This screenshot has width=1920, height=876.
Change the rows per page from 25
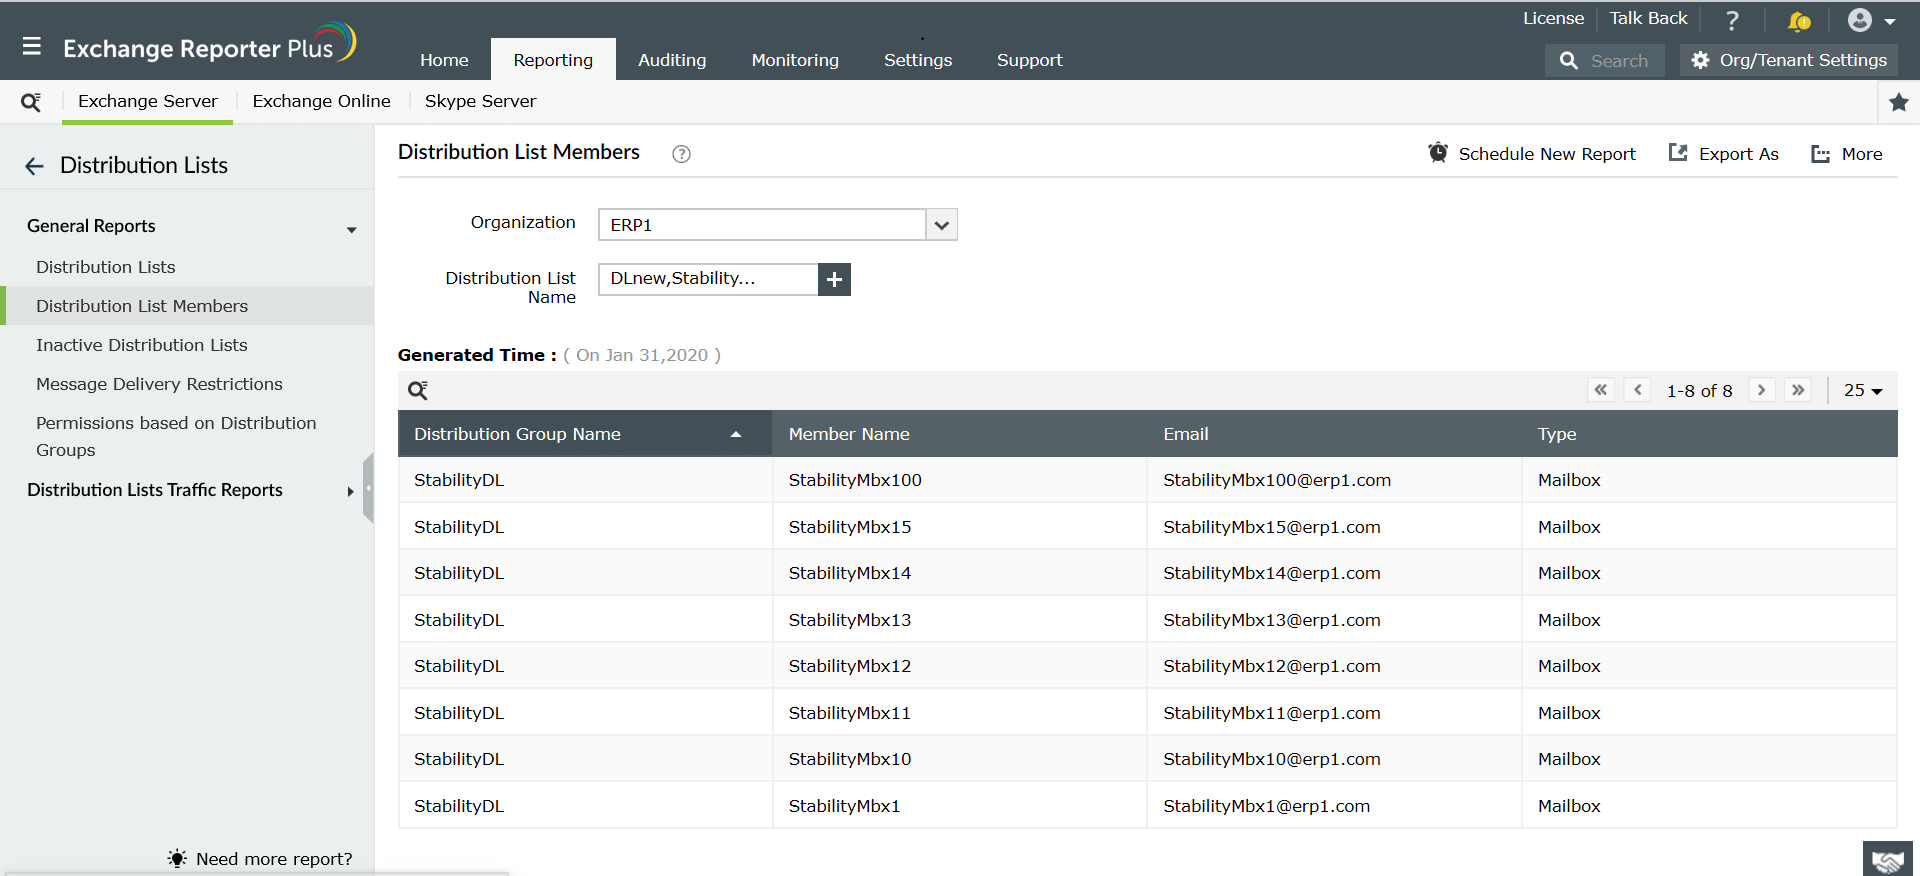1863,391
